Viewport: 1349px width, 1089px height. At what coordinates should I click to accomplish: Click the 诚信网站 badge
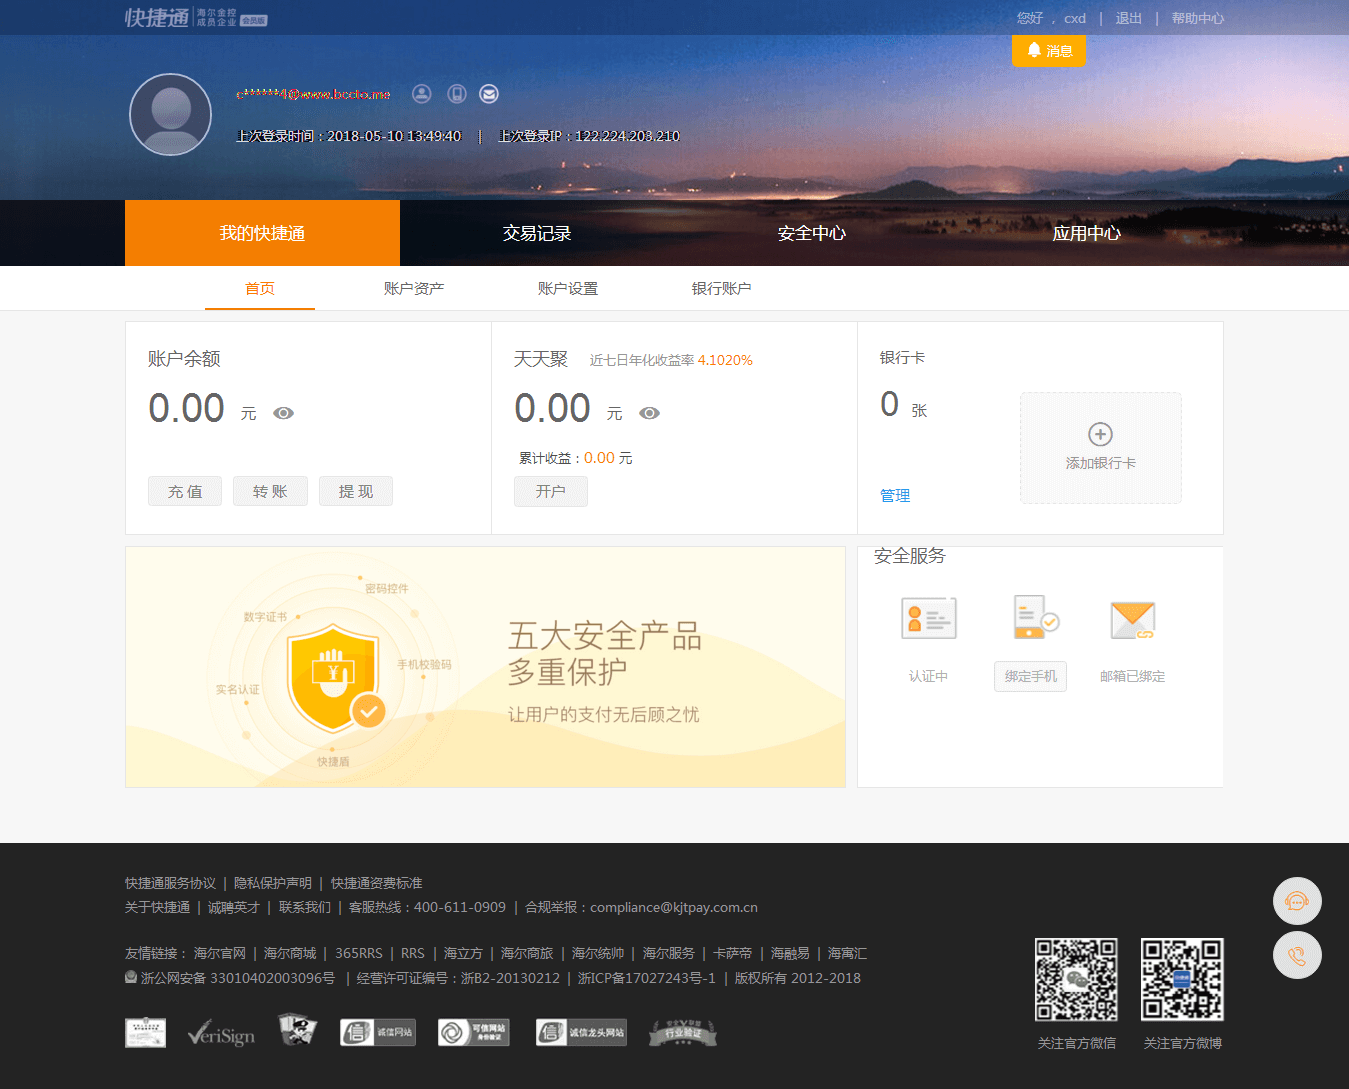(x=377, y=1032)
